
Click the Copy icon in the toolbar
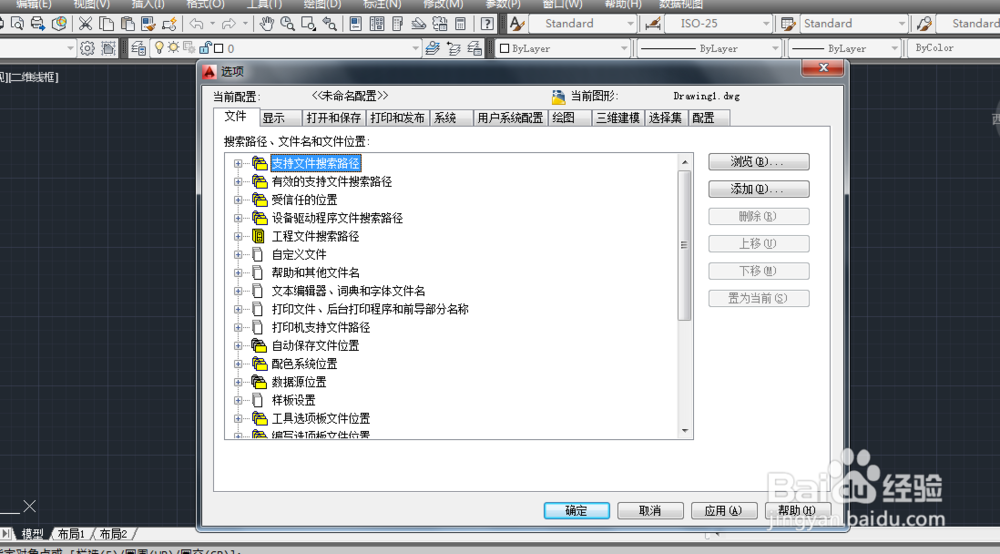click(x=107, y=24)
